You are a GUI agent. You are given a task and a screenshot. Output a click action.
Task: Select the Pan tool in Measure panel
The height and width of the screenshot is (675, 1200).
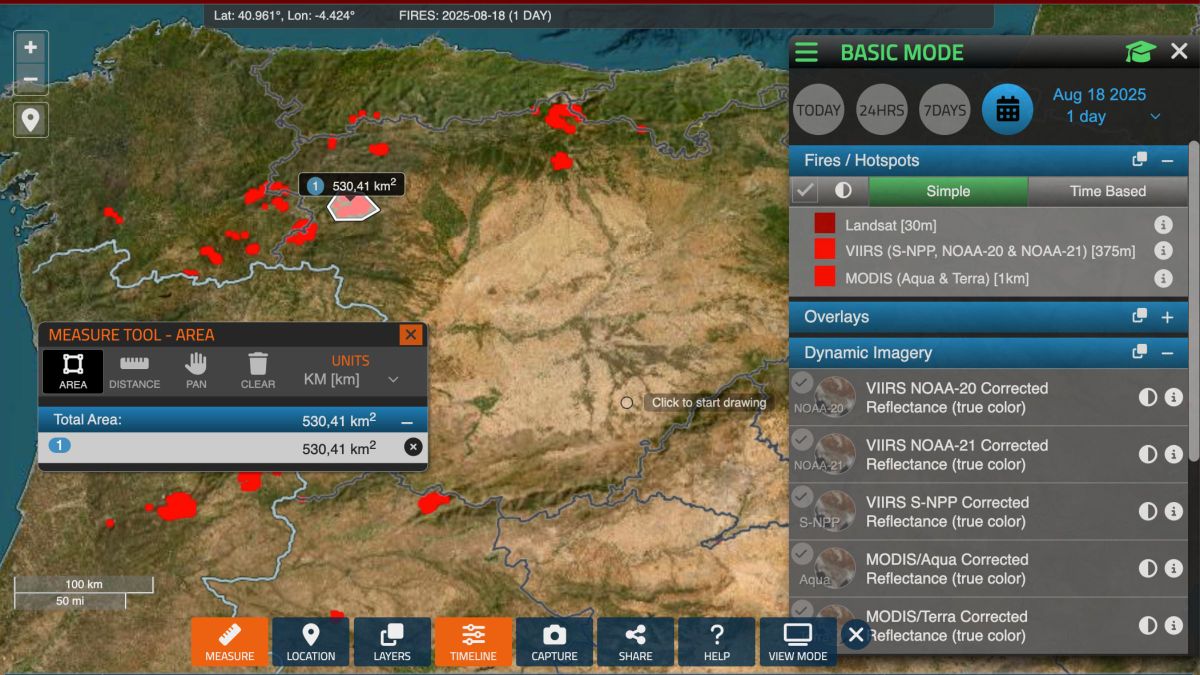click(196, 370)
